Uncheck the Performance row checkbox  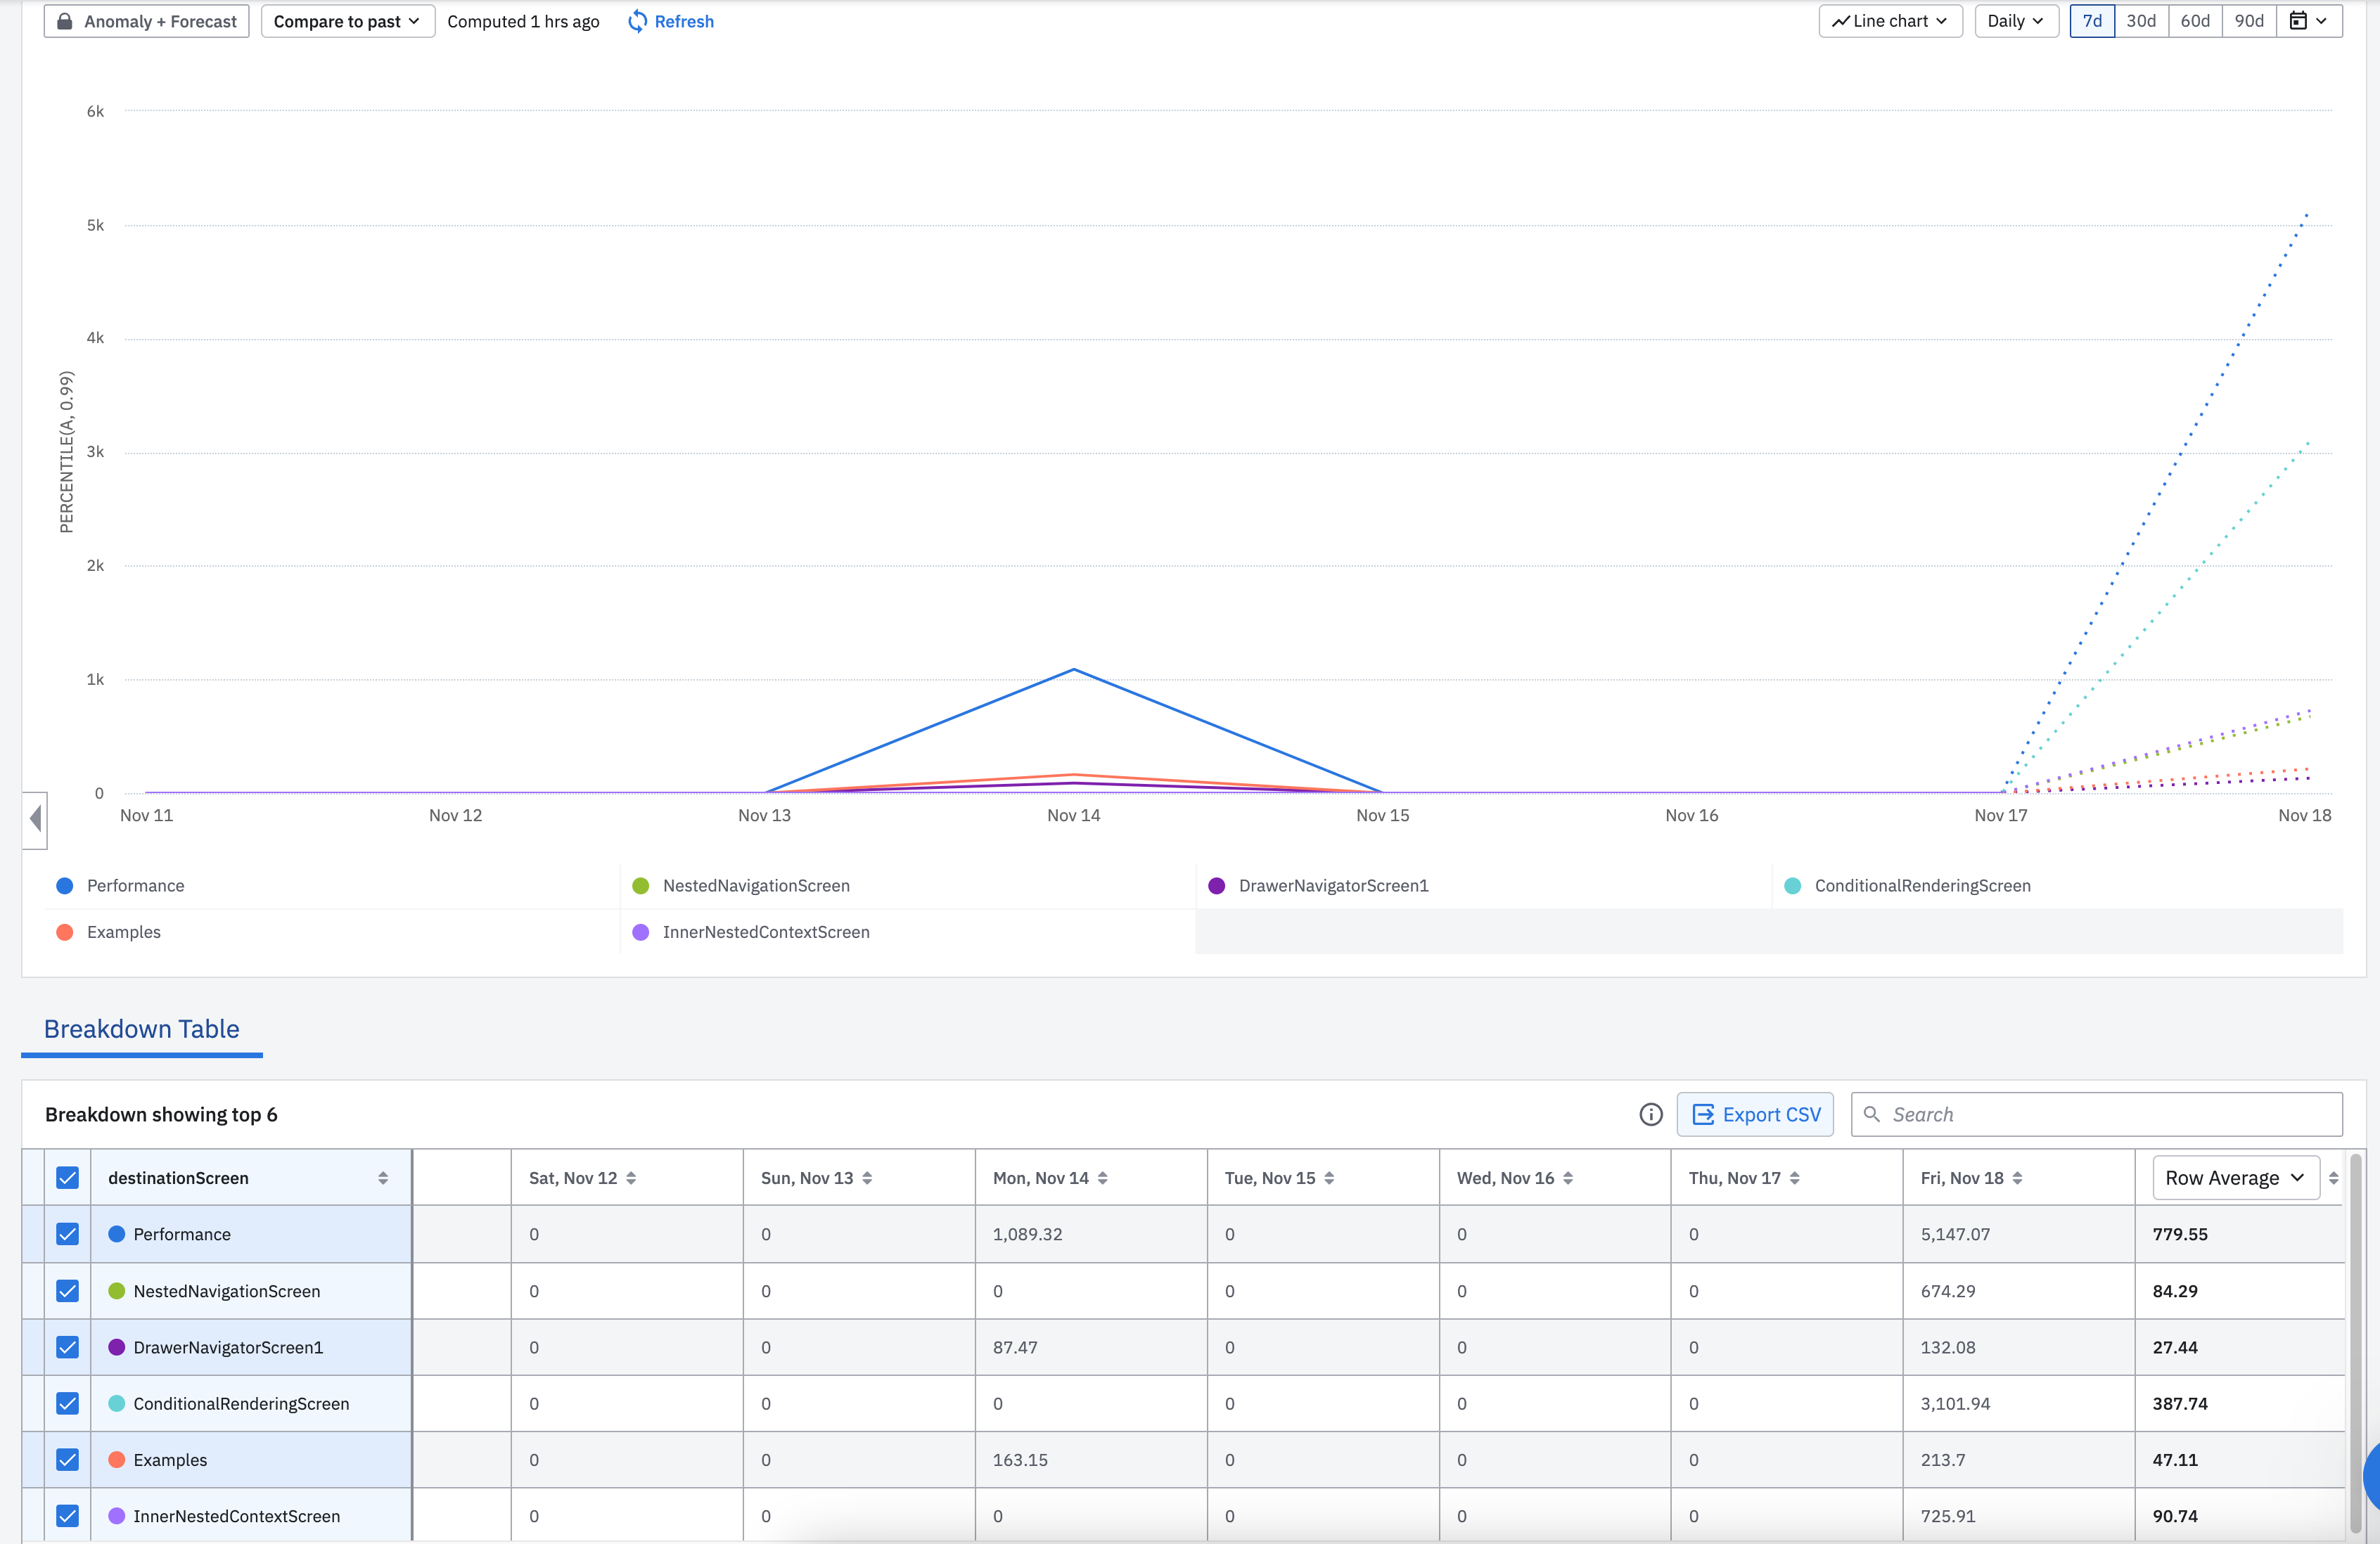point(67,1234)
